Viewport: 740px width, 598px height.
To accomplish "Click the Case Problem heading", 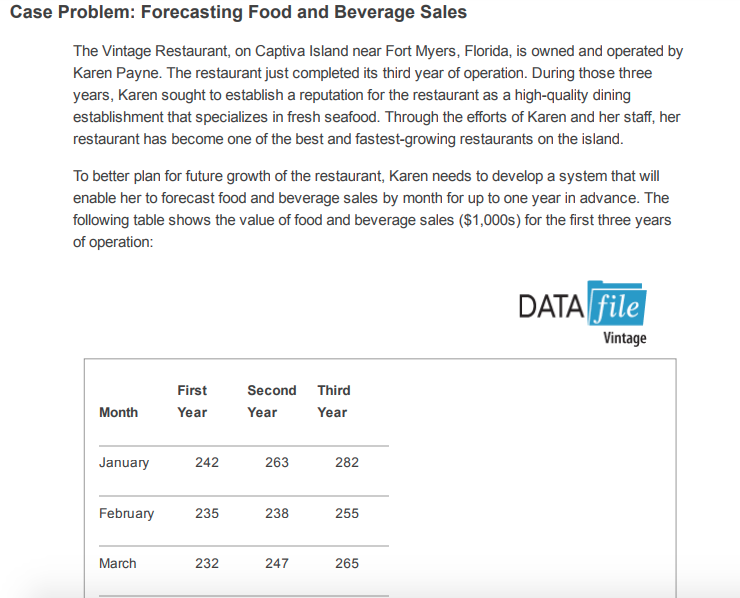I will pyautogui.click(x=238, y=12).
